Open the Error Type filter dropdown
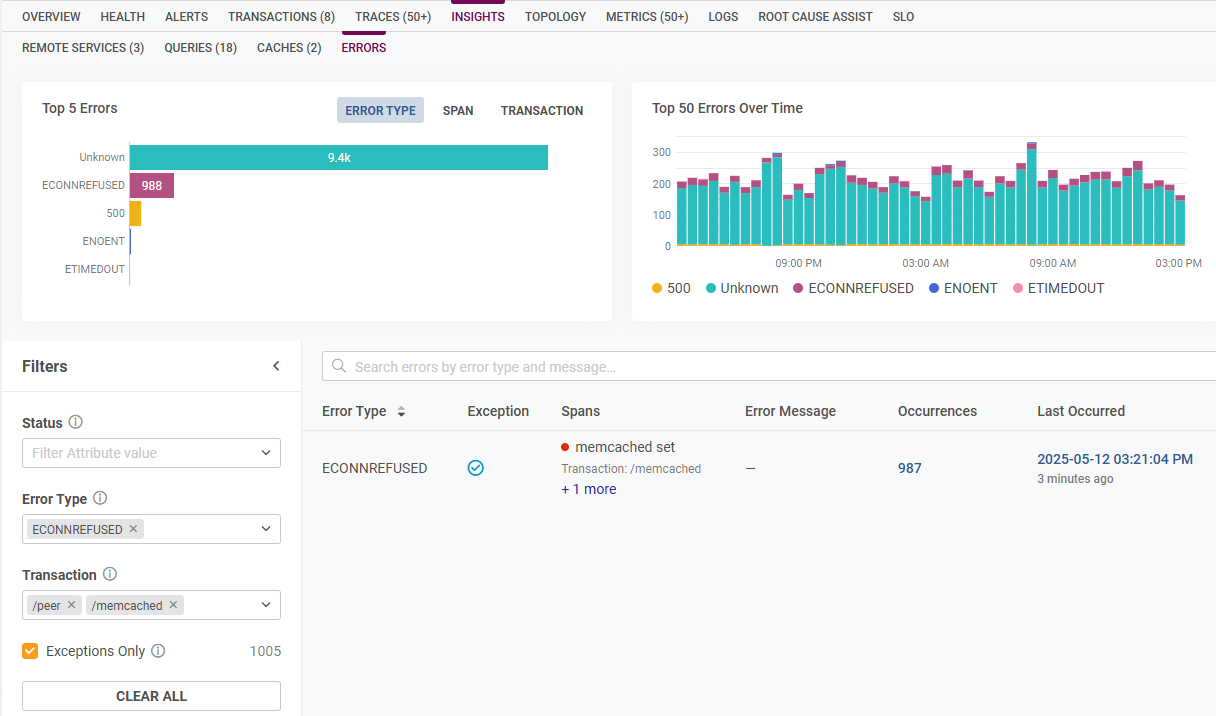Screen dimensions: 1216x716 [x=265, y=529]
